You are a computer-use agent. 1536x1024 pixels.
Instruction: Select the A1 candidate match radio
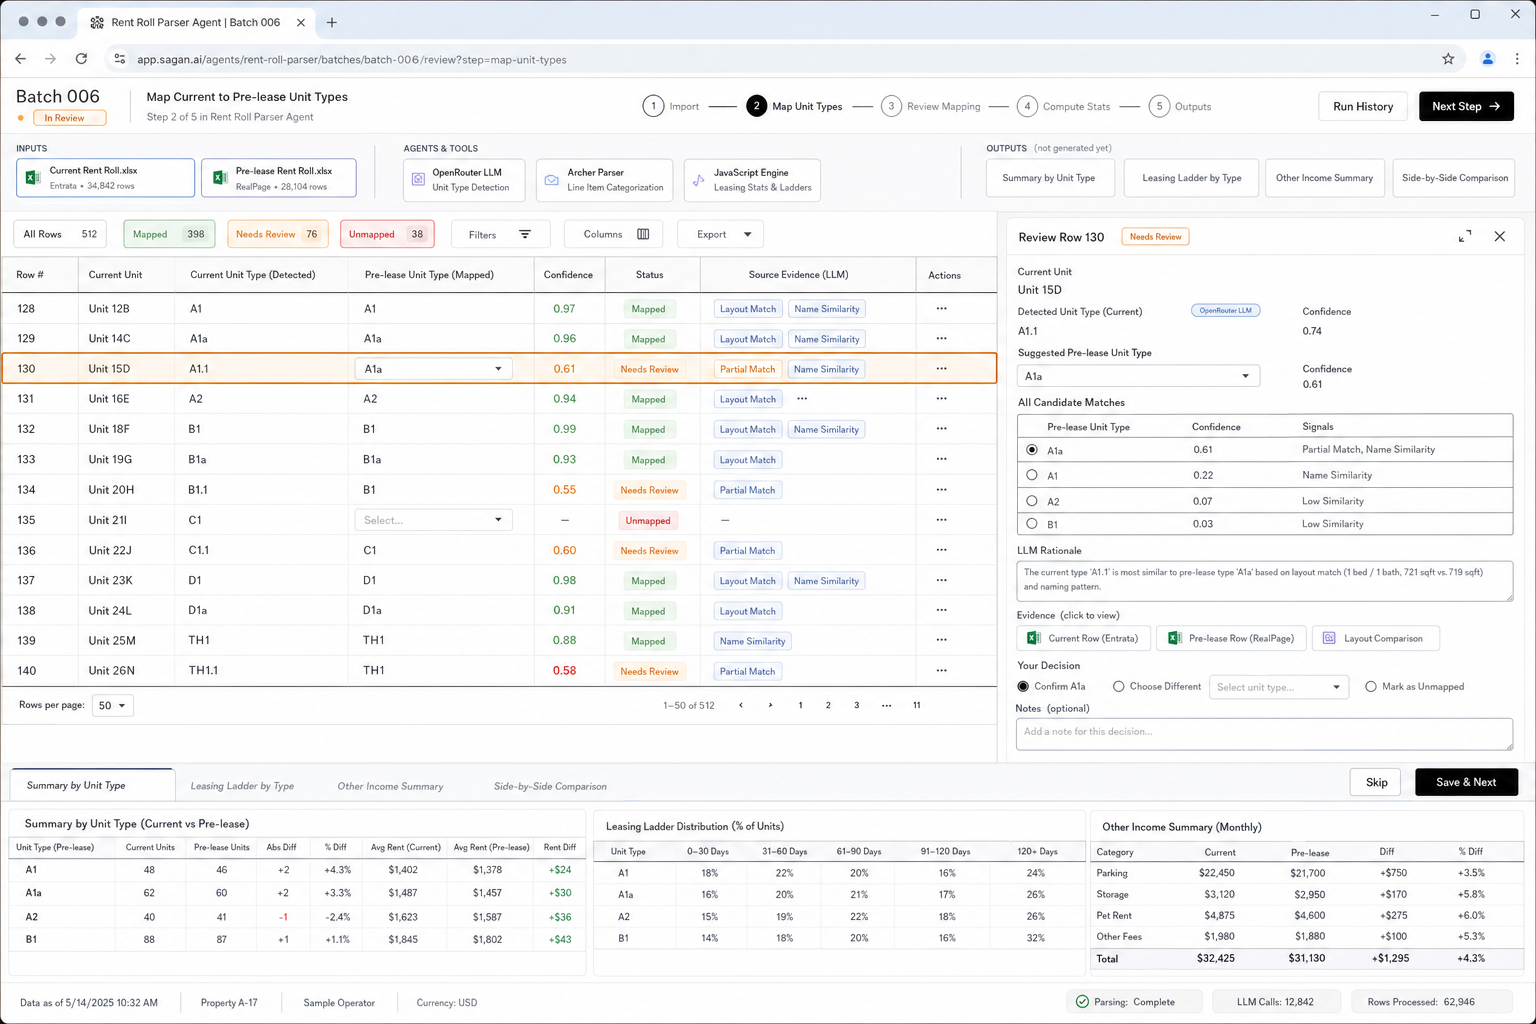[1032, 475]
